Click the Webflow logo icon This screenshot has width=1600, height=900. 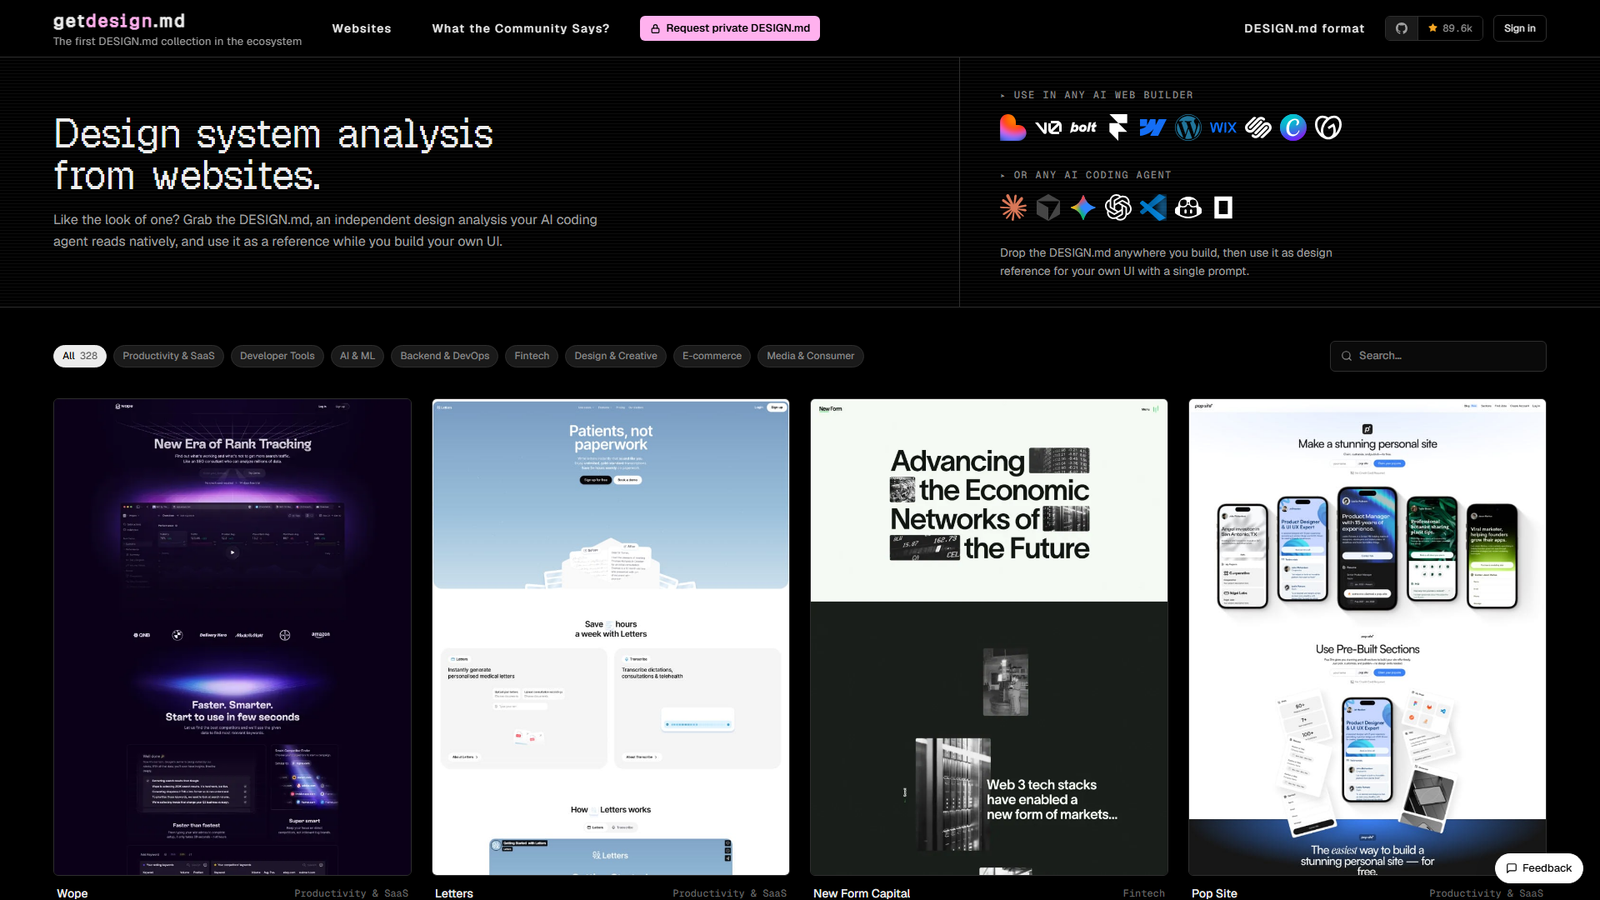(x=1153, y=127)
